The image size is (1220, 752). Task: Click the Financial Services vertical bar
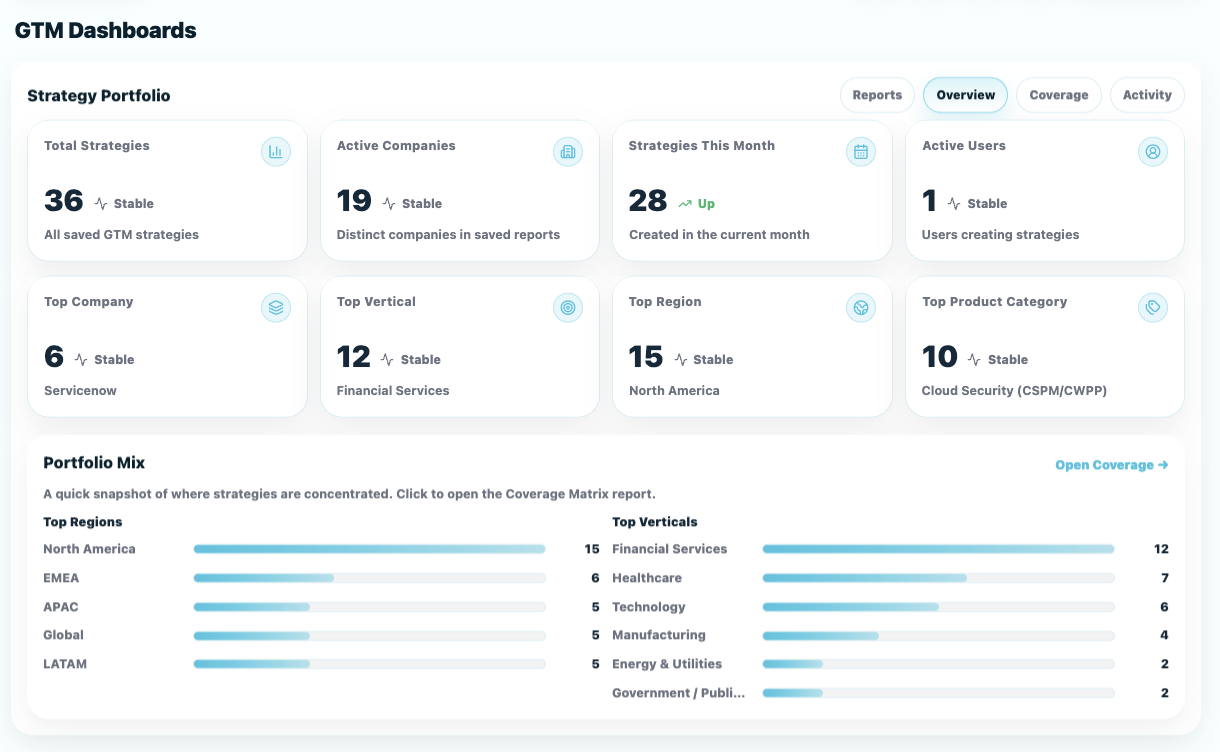(x=938, y=549)
